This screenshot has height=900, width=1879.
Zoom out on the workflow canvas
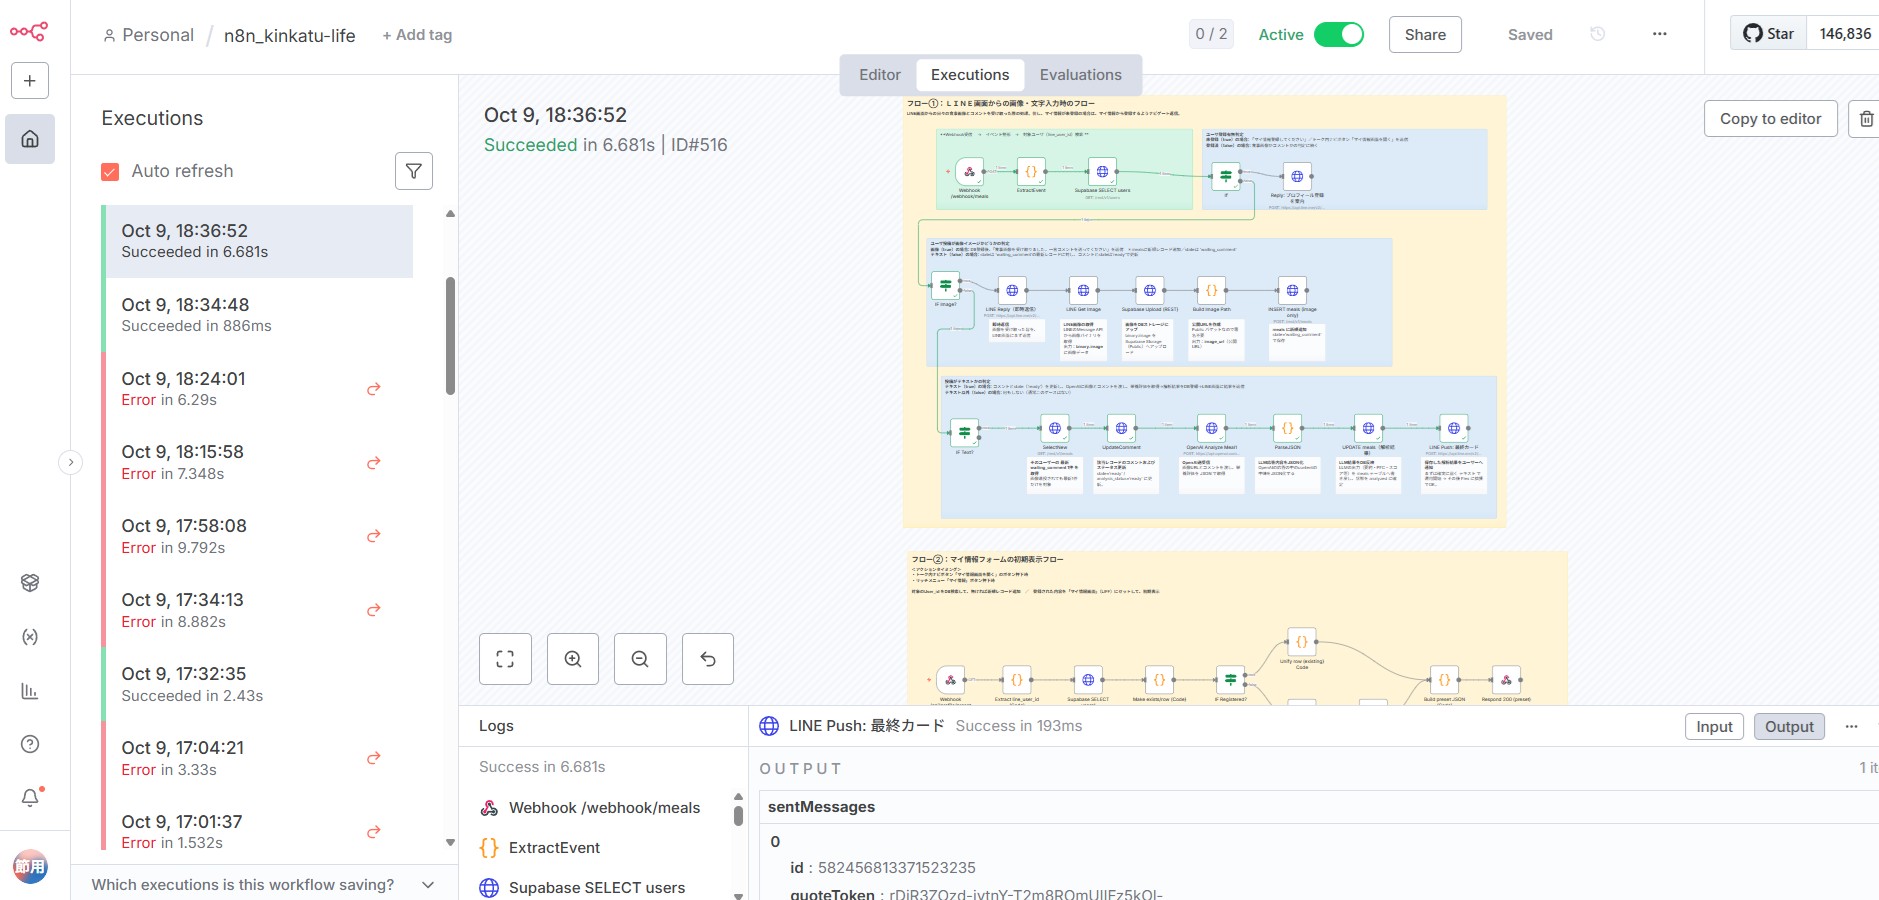click(x=640, y=659)
